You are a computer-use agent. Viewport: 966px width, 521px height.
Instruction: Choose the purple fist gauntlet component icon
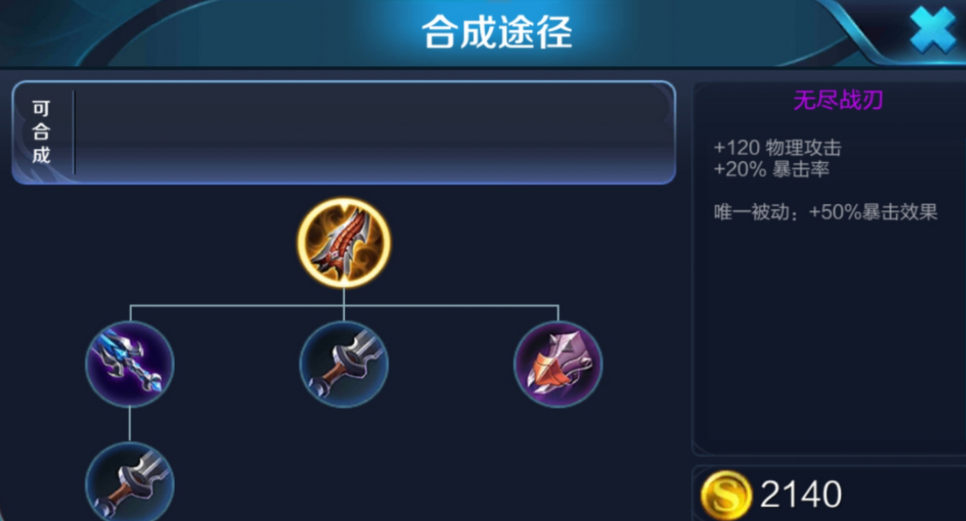pos(558,364)
